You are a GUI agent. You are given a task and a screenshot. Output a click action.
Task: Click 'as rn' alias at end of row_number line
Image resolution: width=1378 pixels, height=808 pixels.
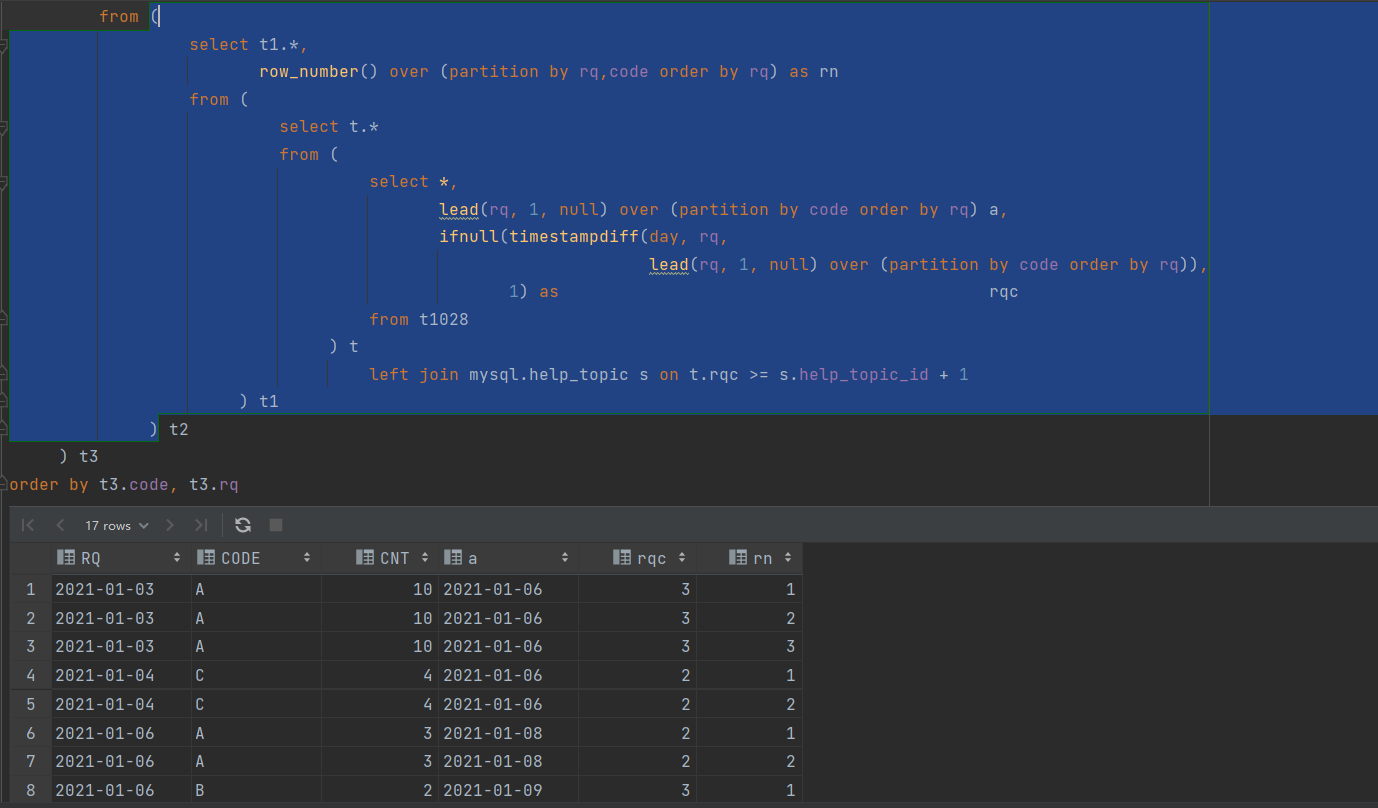click(814, 72)
